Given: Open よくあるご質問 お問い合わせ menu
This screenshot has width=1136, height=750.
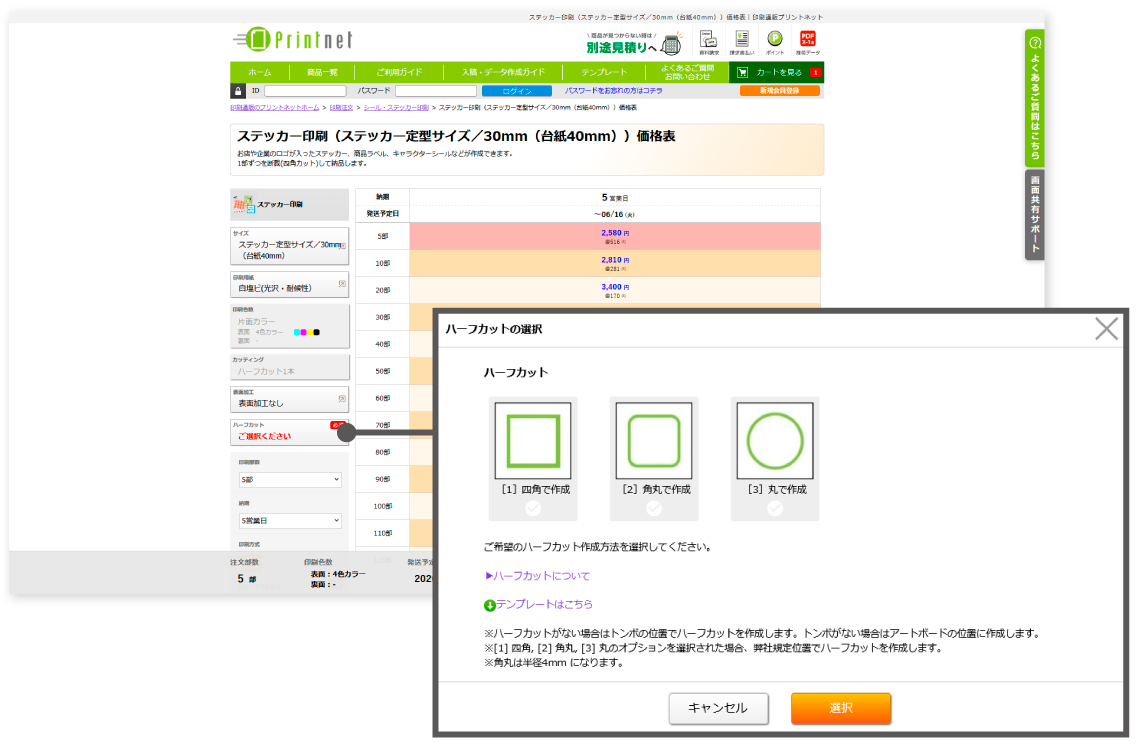Looking at the screenshot, I should click(687, 72).
